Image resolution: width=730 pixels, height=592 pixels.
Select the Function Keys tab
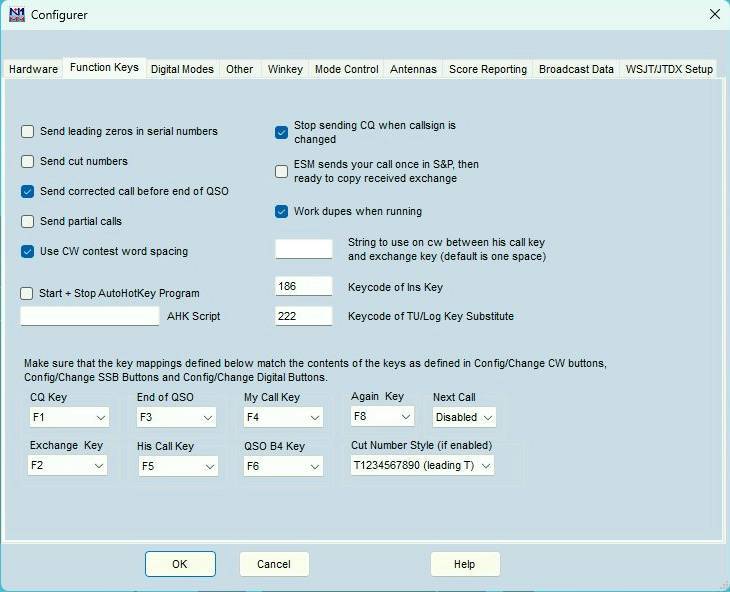(x=104, y=67)
